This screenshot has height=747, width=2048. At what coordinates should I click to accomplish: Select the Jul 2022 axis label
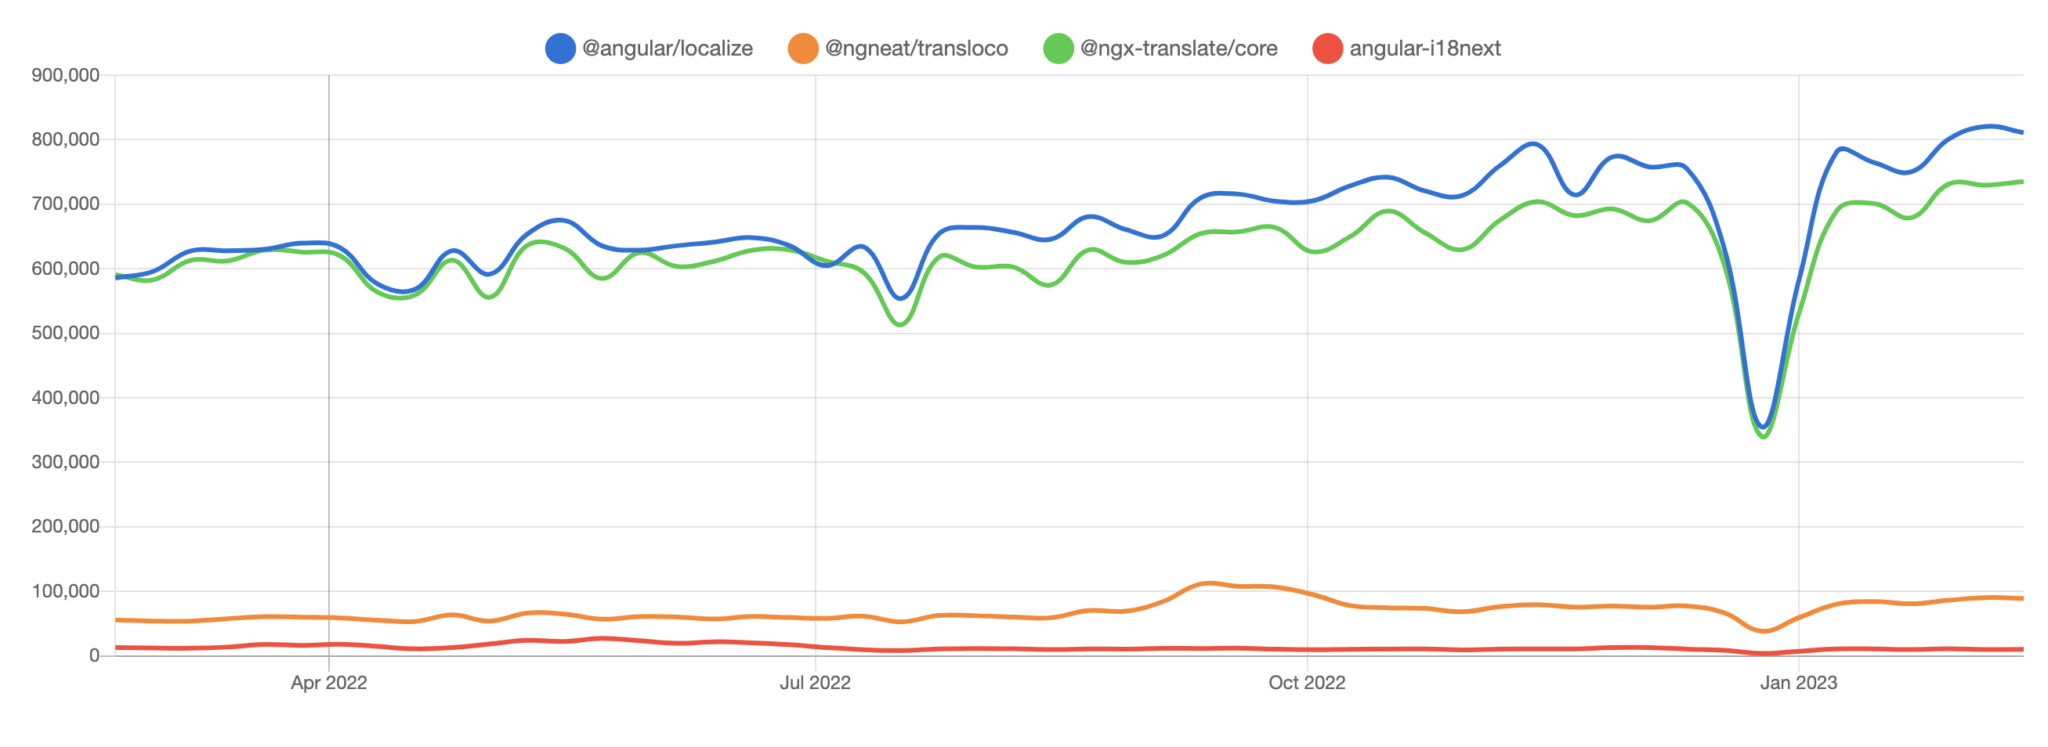pos(815,683)
